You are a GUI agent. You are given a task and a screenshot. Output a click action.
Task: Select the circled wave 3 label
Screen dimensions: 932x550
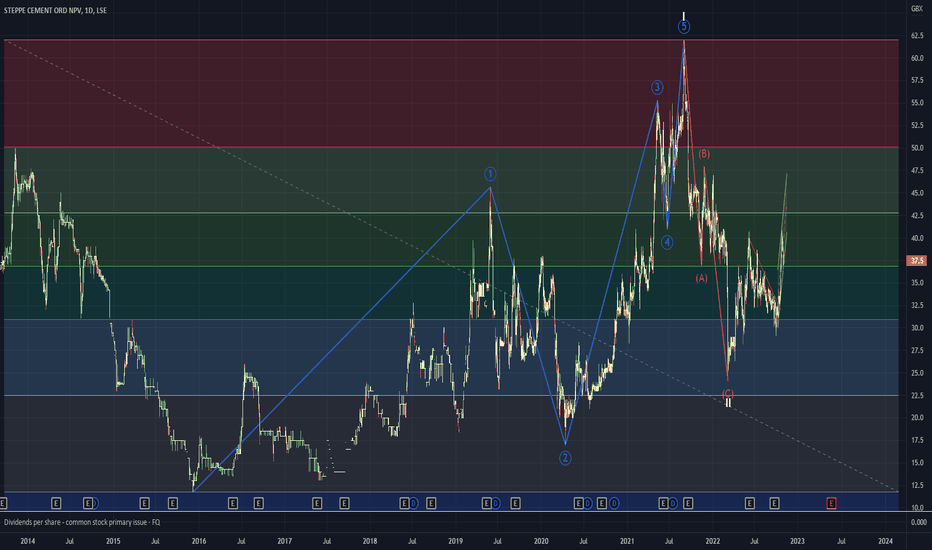point(657,87)
